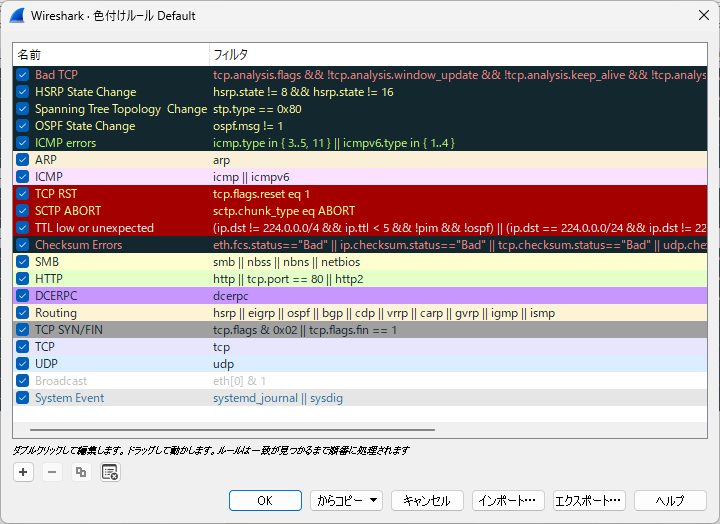This screenshot has height=524, width=720.
Task: Click the OK button
Action: (x=265, y=501)
